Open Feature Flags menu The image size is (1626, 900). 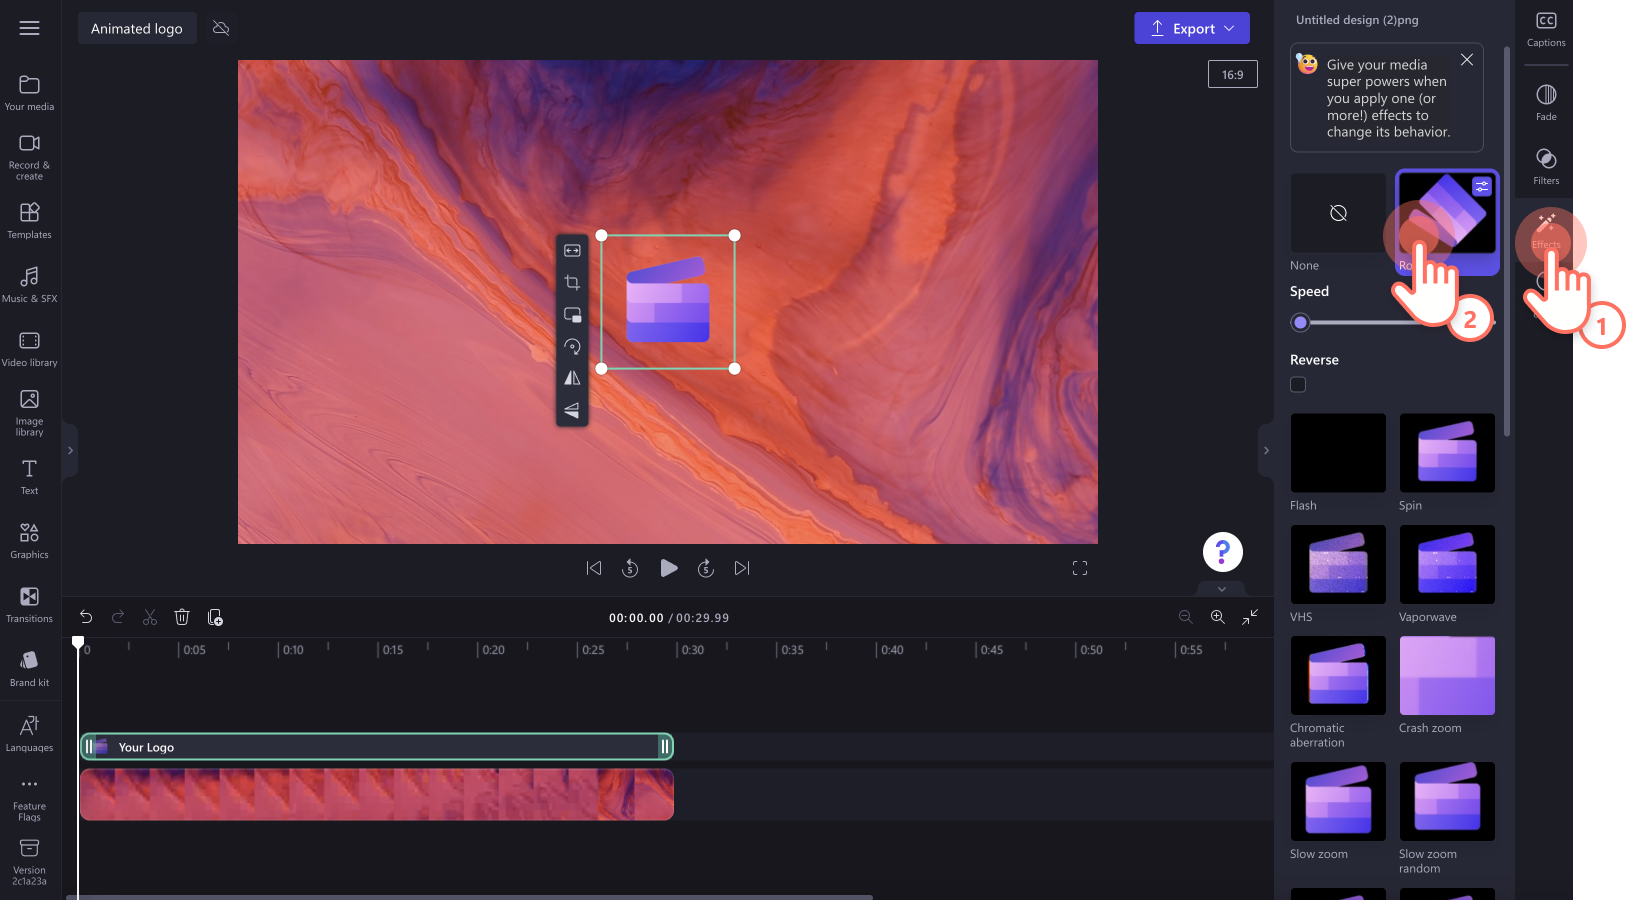30,799
